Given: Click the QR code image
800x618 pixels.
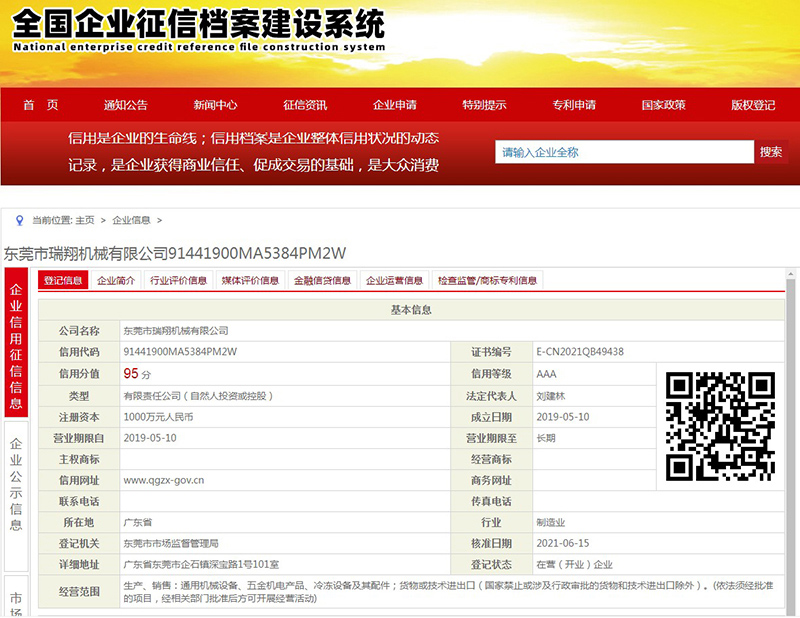Looking at the screenshot, I should click(721, 425).
